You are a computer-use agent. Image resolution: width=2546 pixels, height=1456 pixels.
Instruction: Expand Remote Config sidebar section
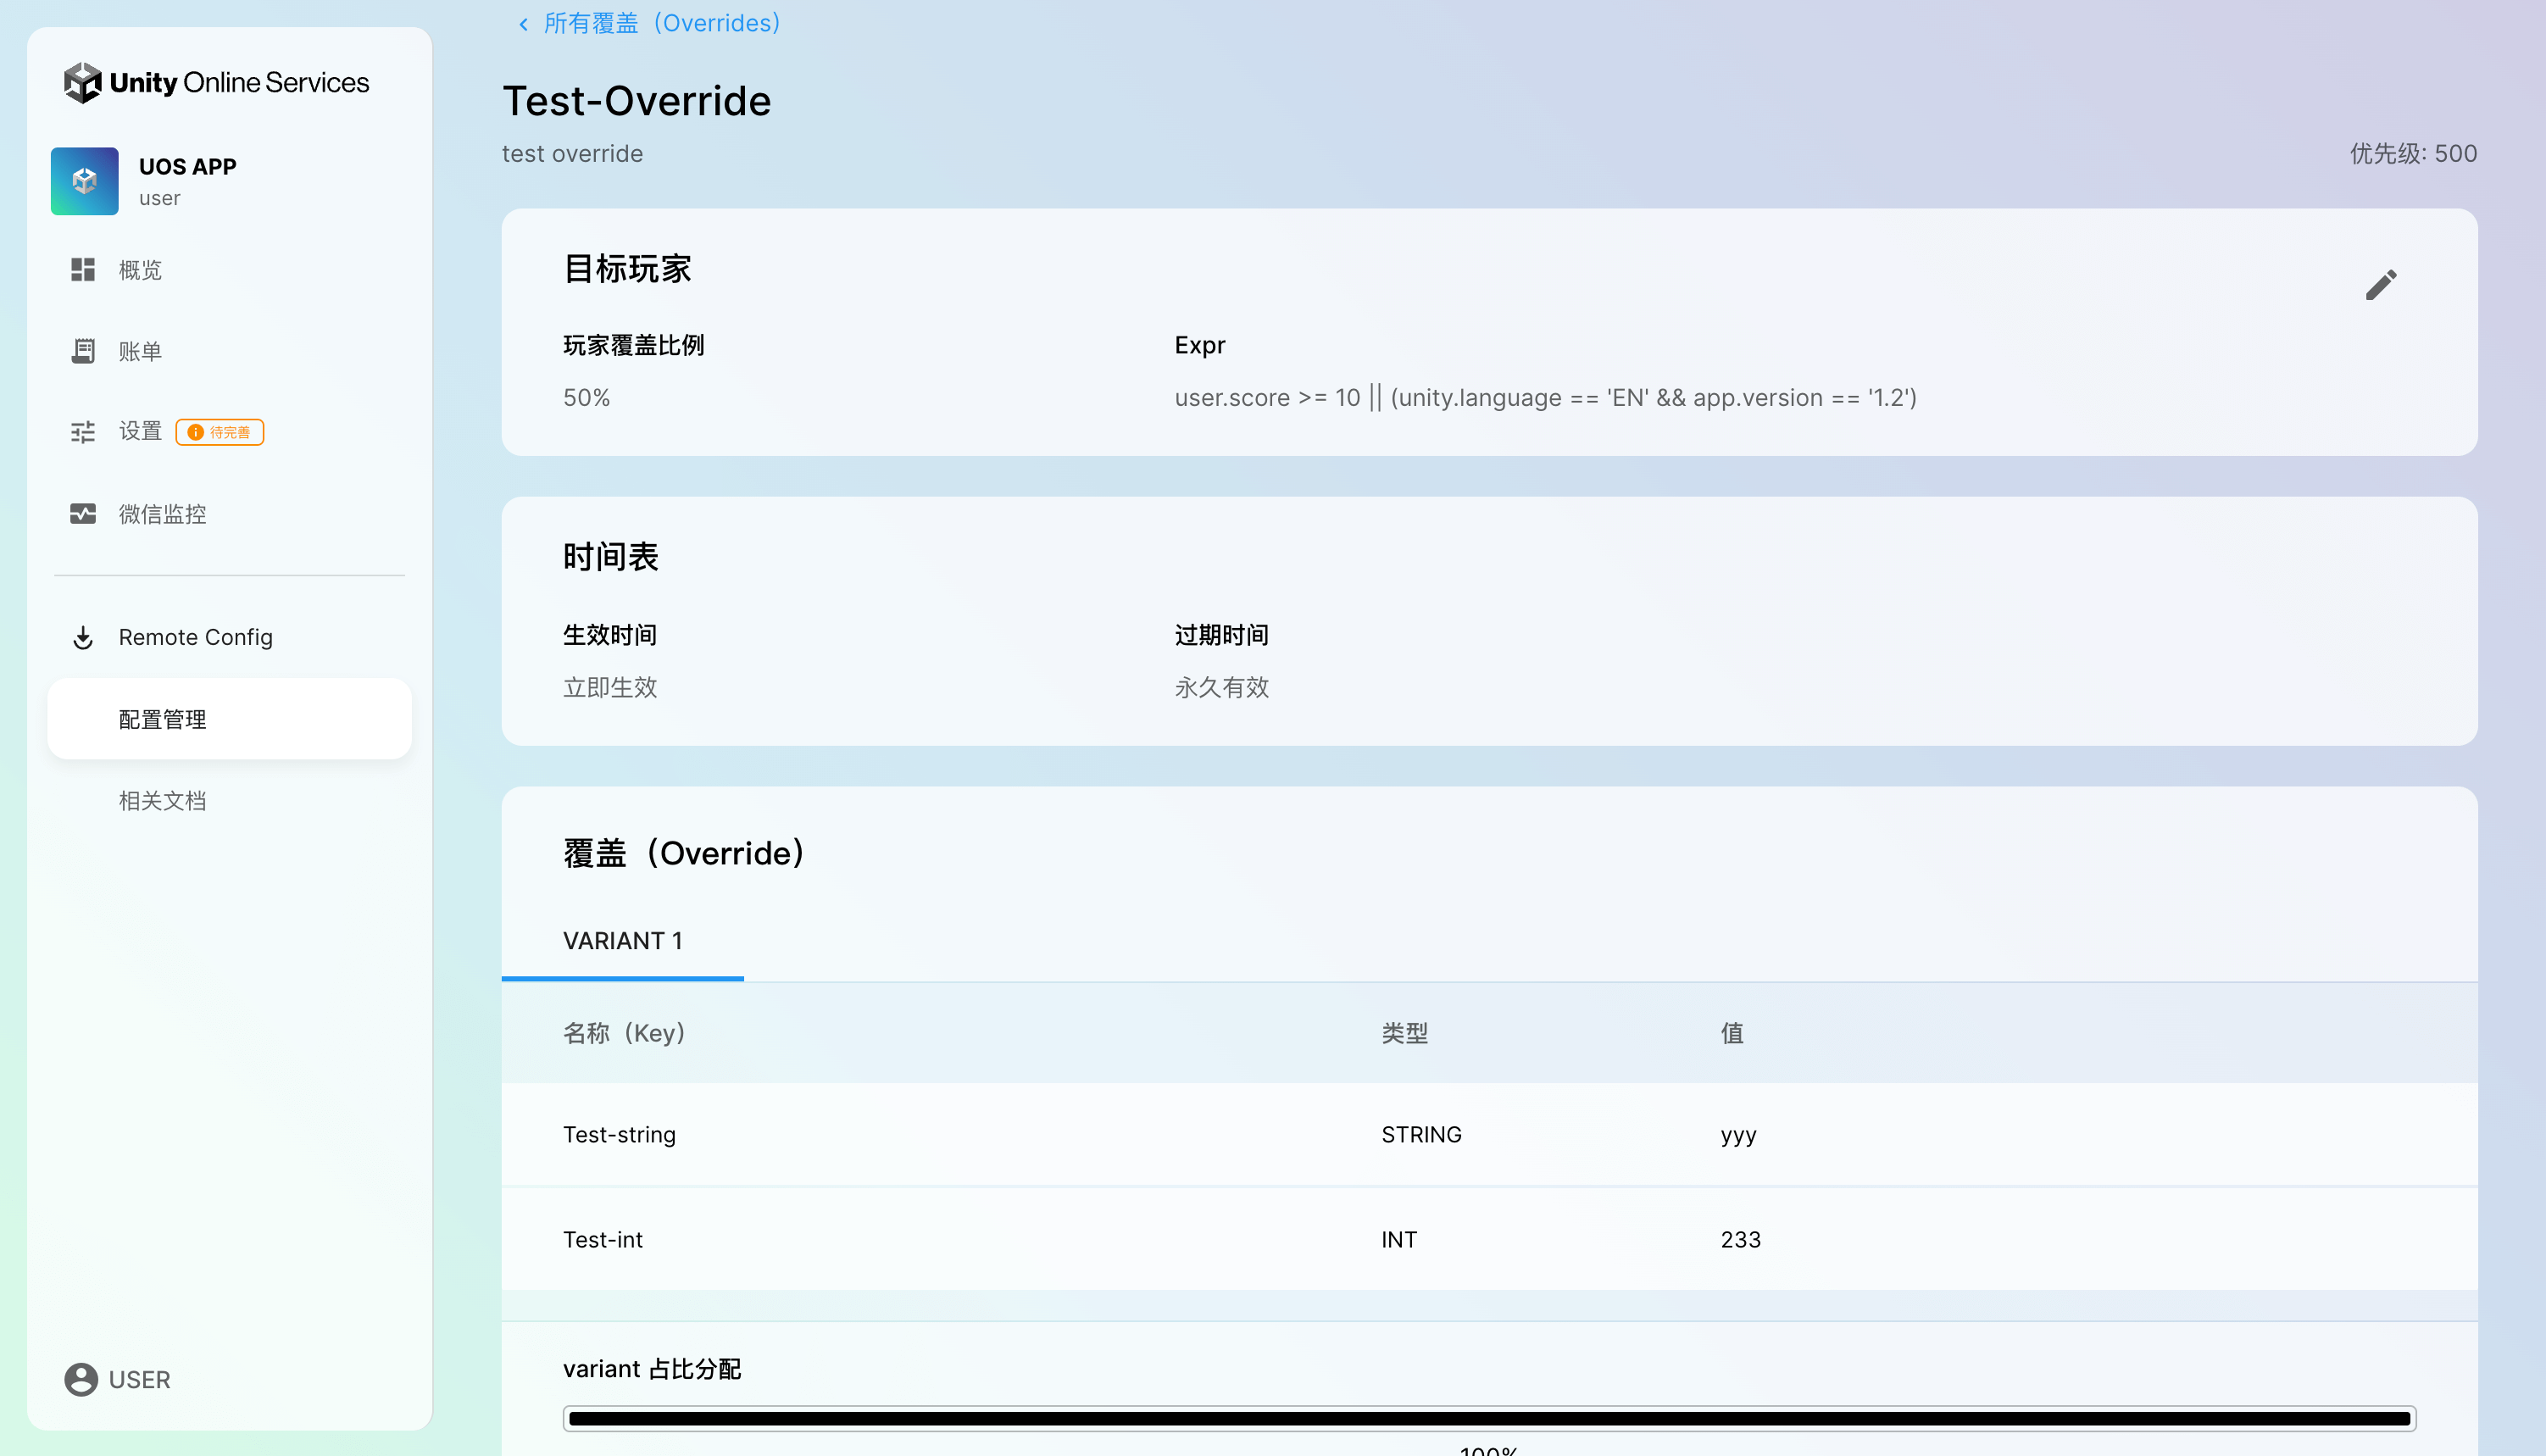[x=195, y=638]
